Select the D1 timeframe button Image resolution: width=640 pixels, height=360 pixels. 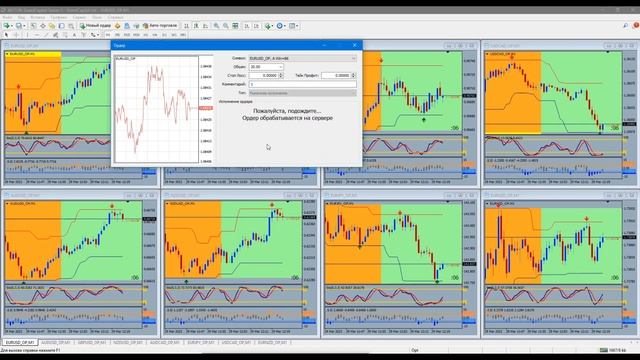pos(164,35)
